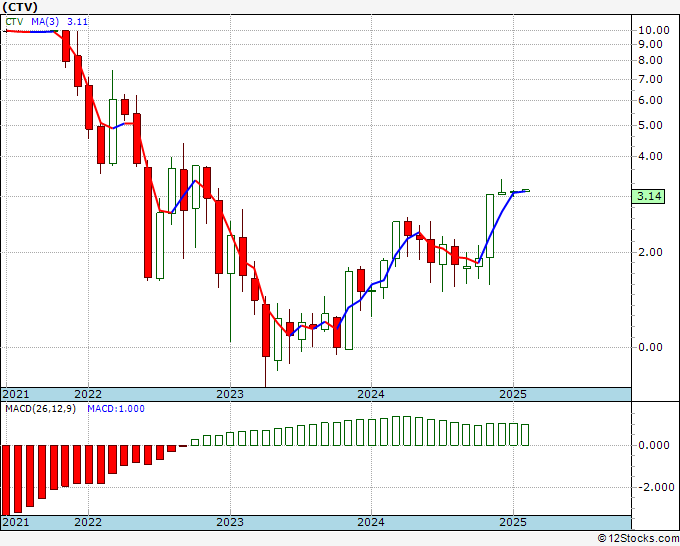Click the first red MACD histogram bar
Viewport: 680px width, 546px height.
6,480
